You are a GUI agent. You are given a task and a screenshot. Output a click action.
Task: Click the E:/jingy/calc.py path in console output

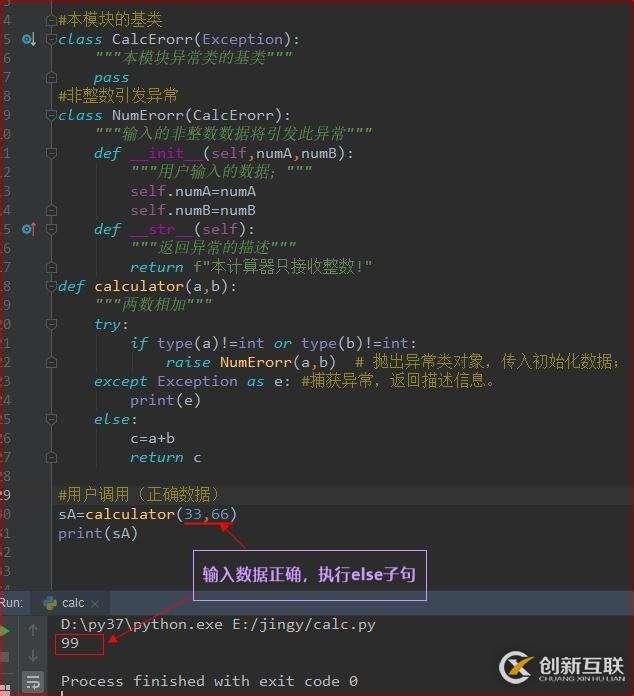click(304, 625)
